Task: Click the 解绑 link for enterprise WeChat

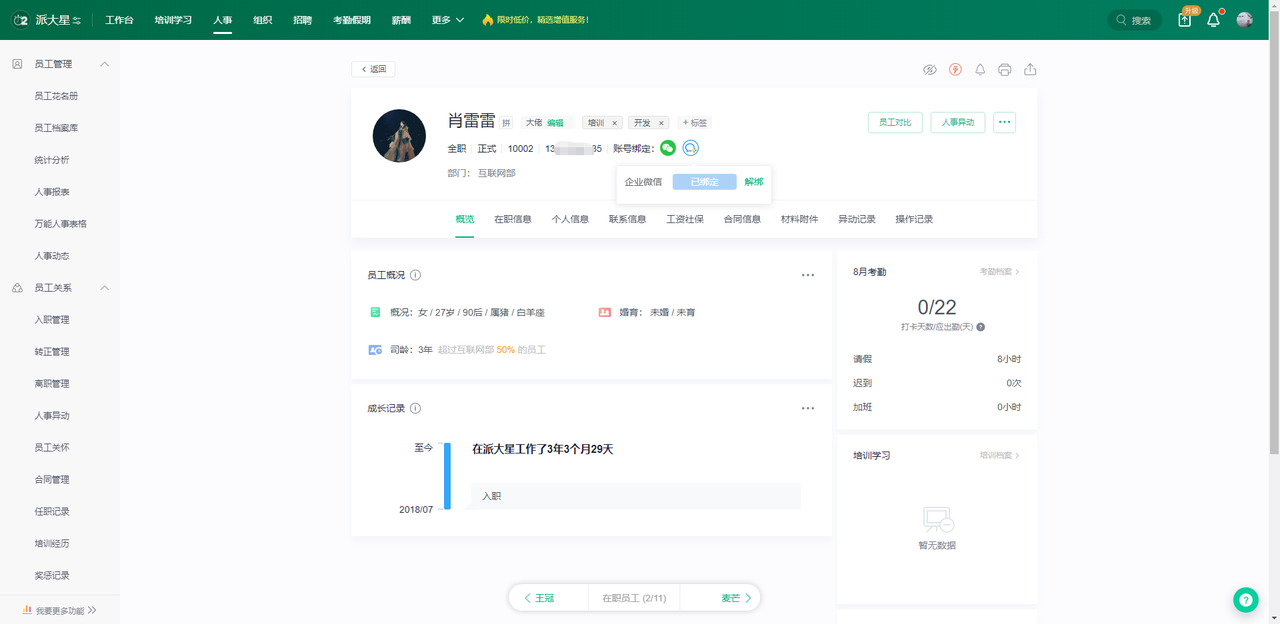Action: tap(753, 182)
